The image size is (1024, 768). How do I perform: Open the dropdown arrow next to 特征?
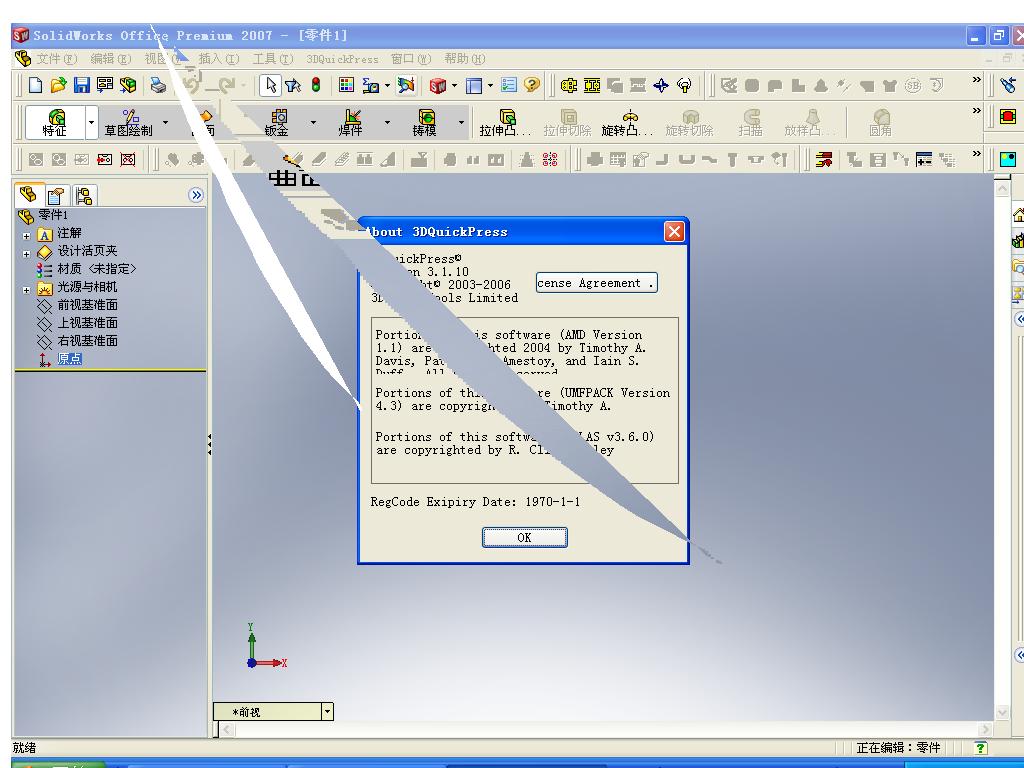click(91, 122)
